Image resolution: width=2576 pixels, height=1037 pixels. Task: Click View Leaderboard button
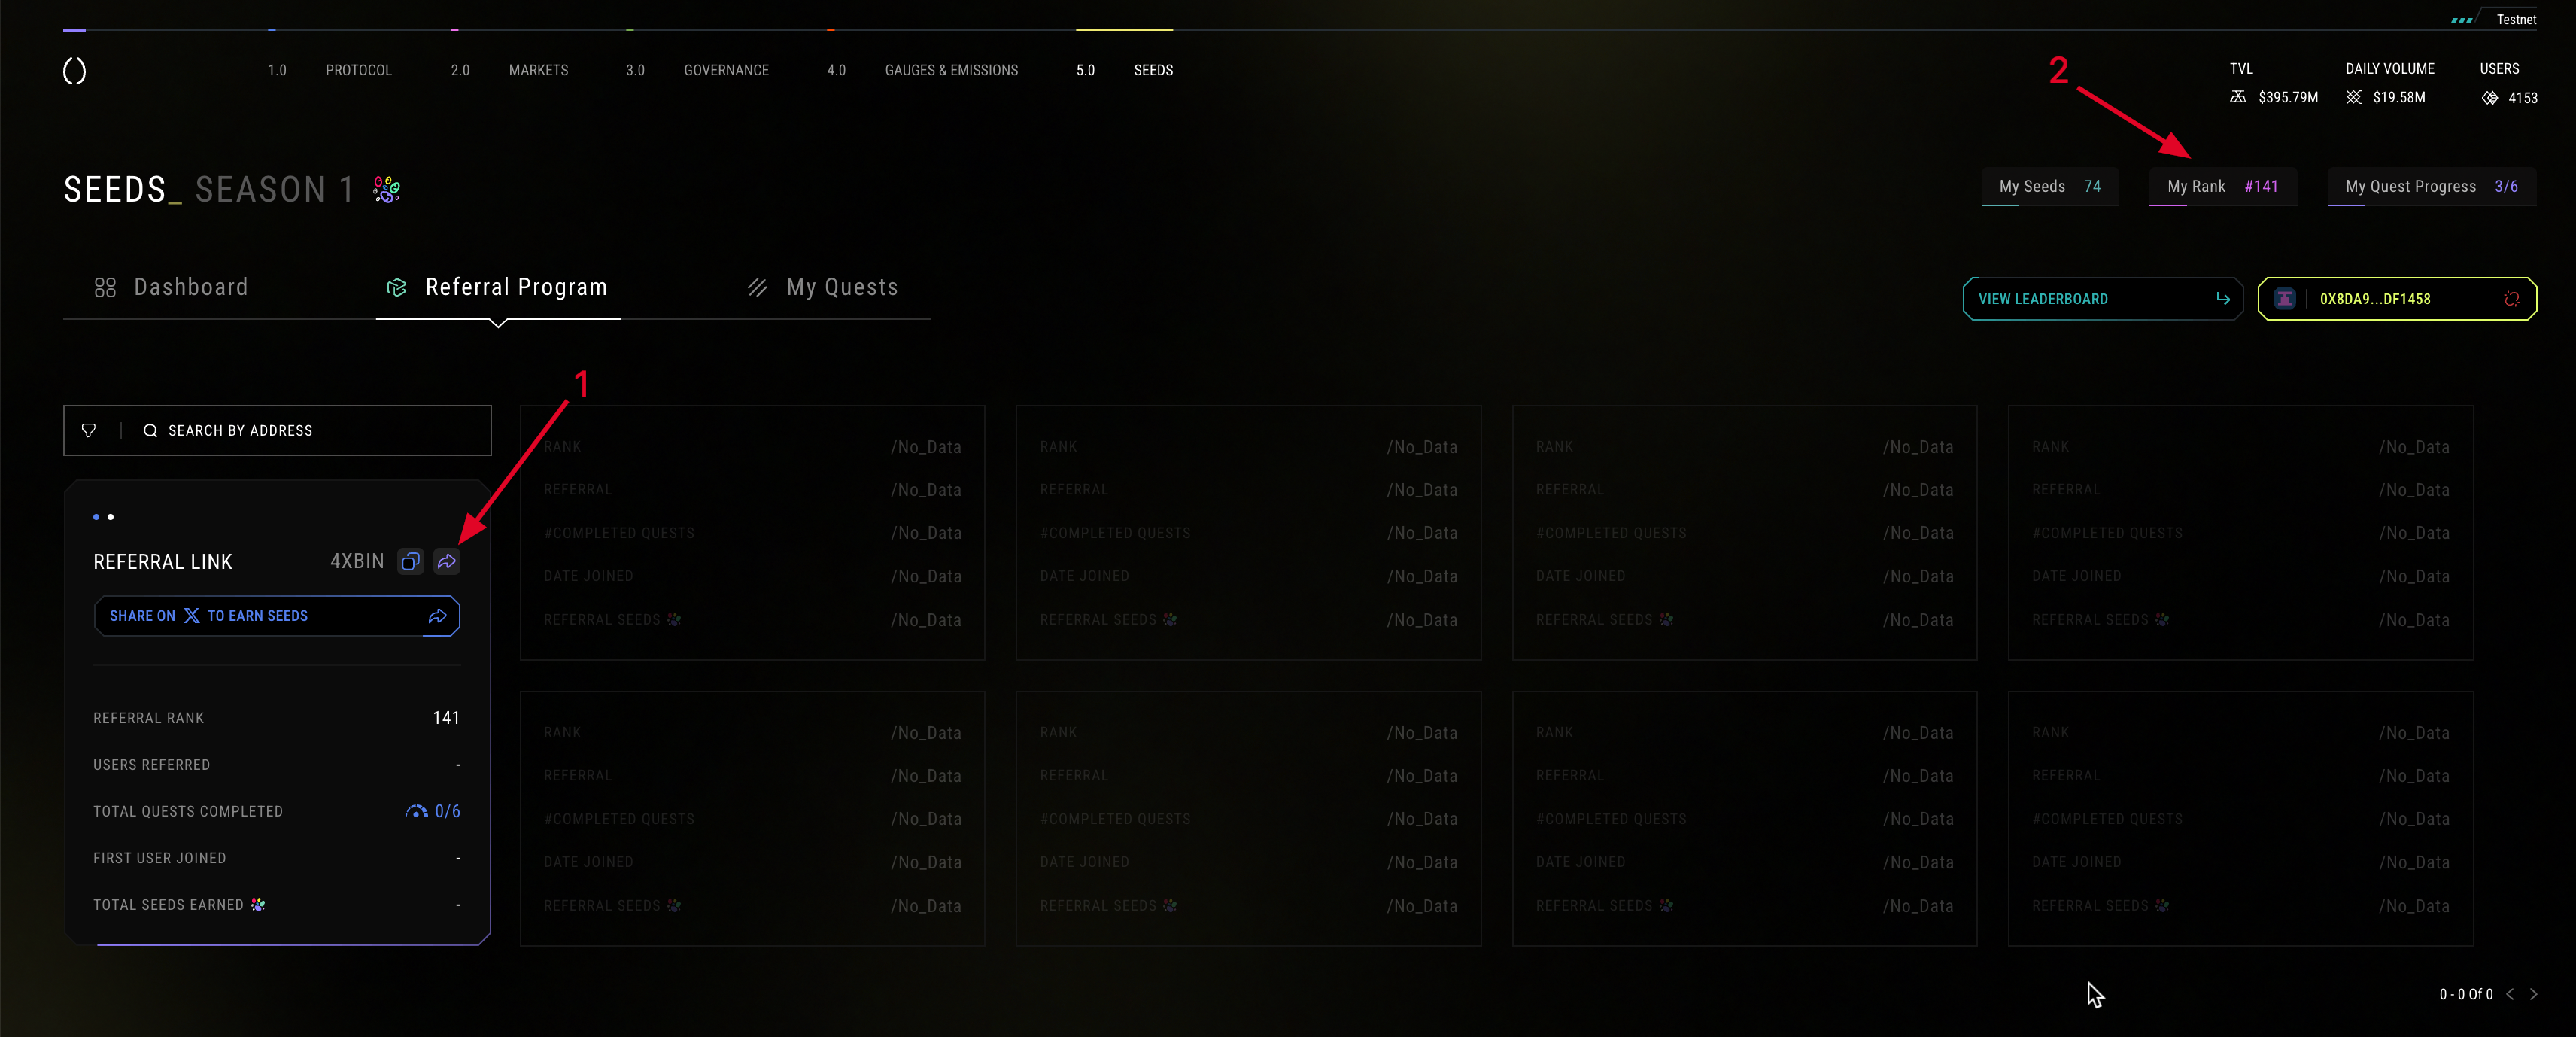click(2102, 299)
